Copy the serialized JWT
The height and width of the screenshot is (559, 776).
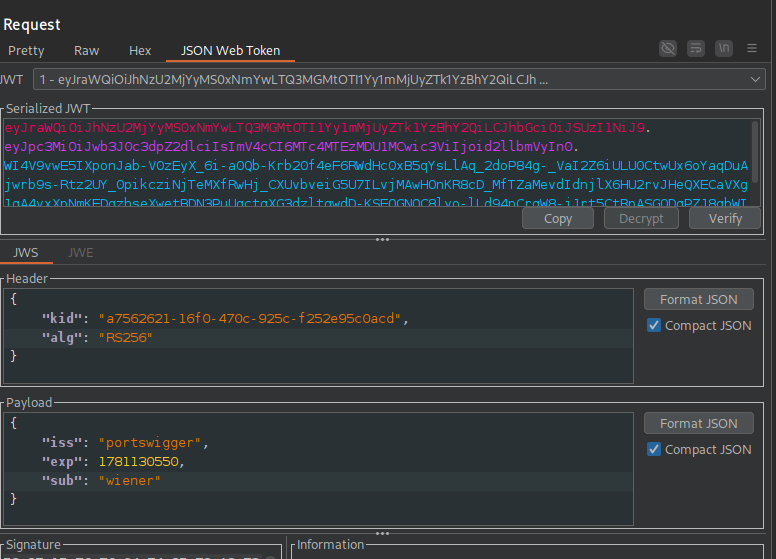558,219
